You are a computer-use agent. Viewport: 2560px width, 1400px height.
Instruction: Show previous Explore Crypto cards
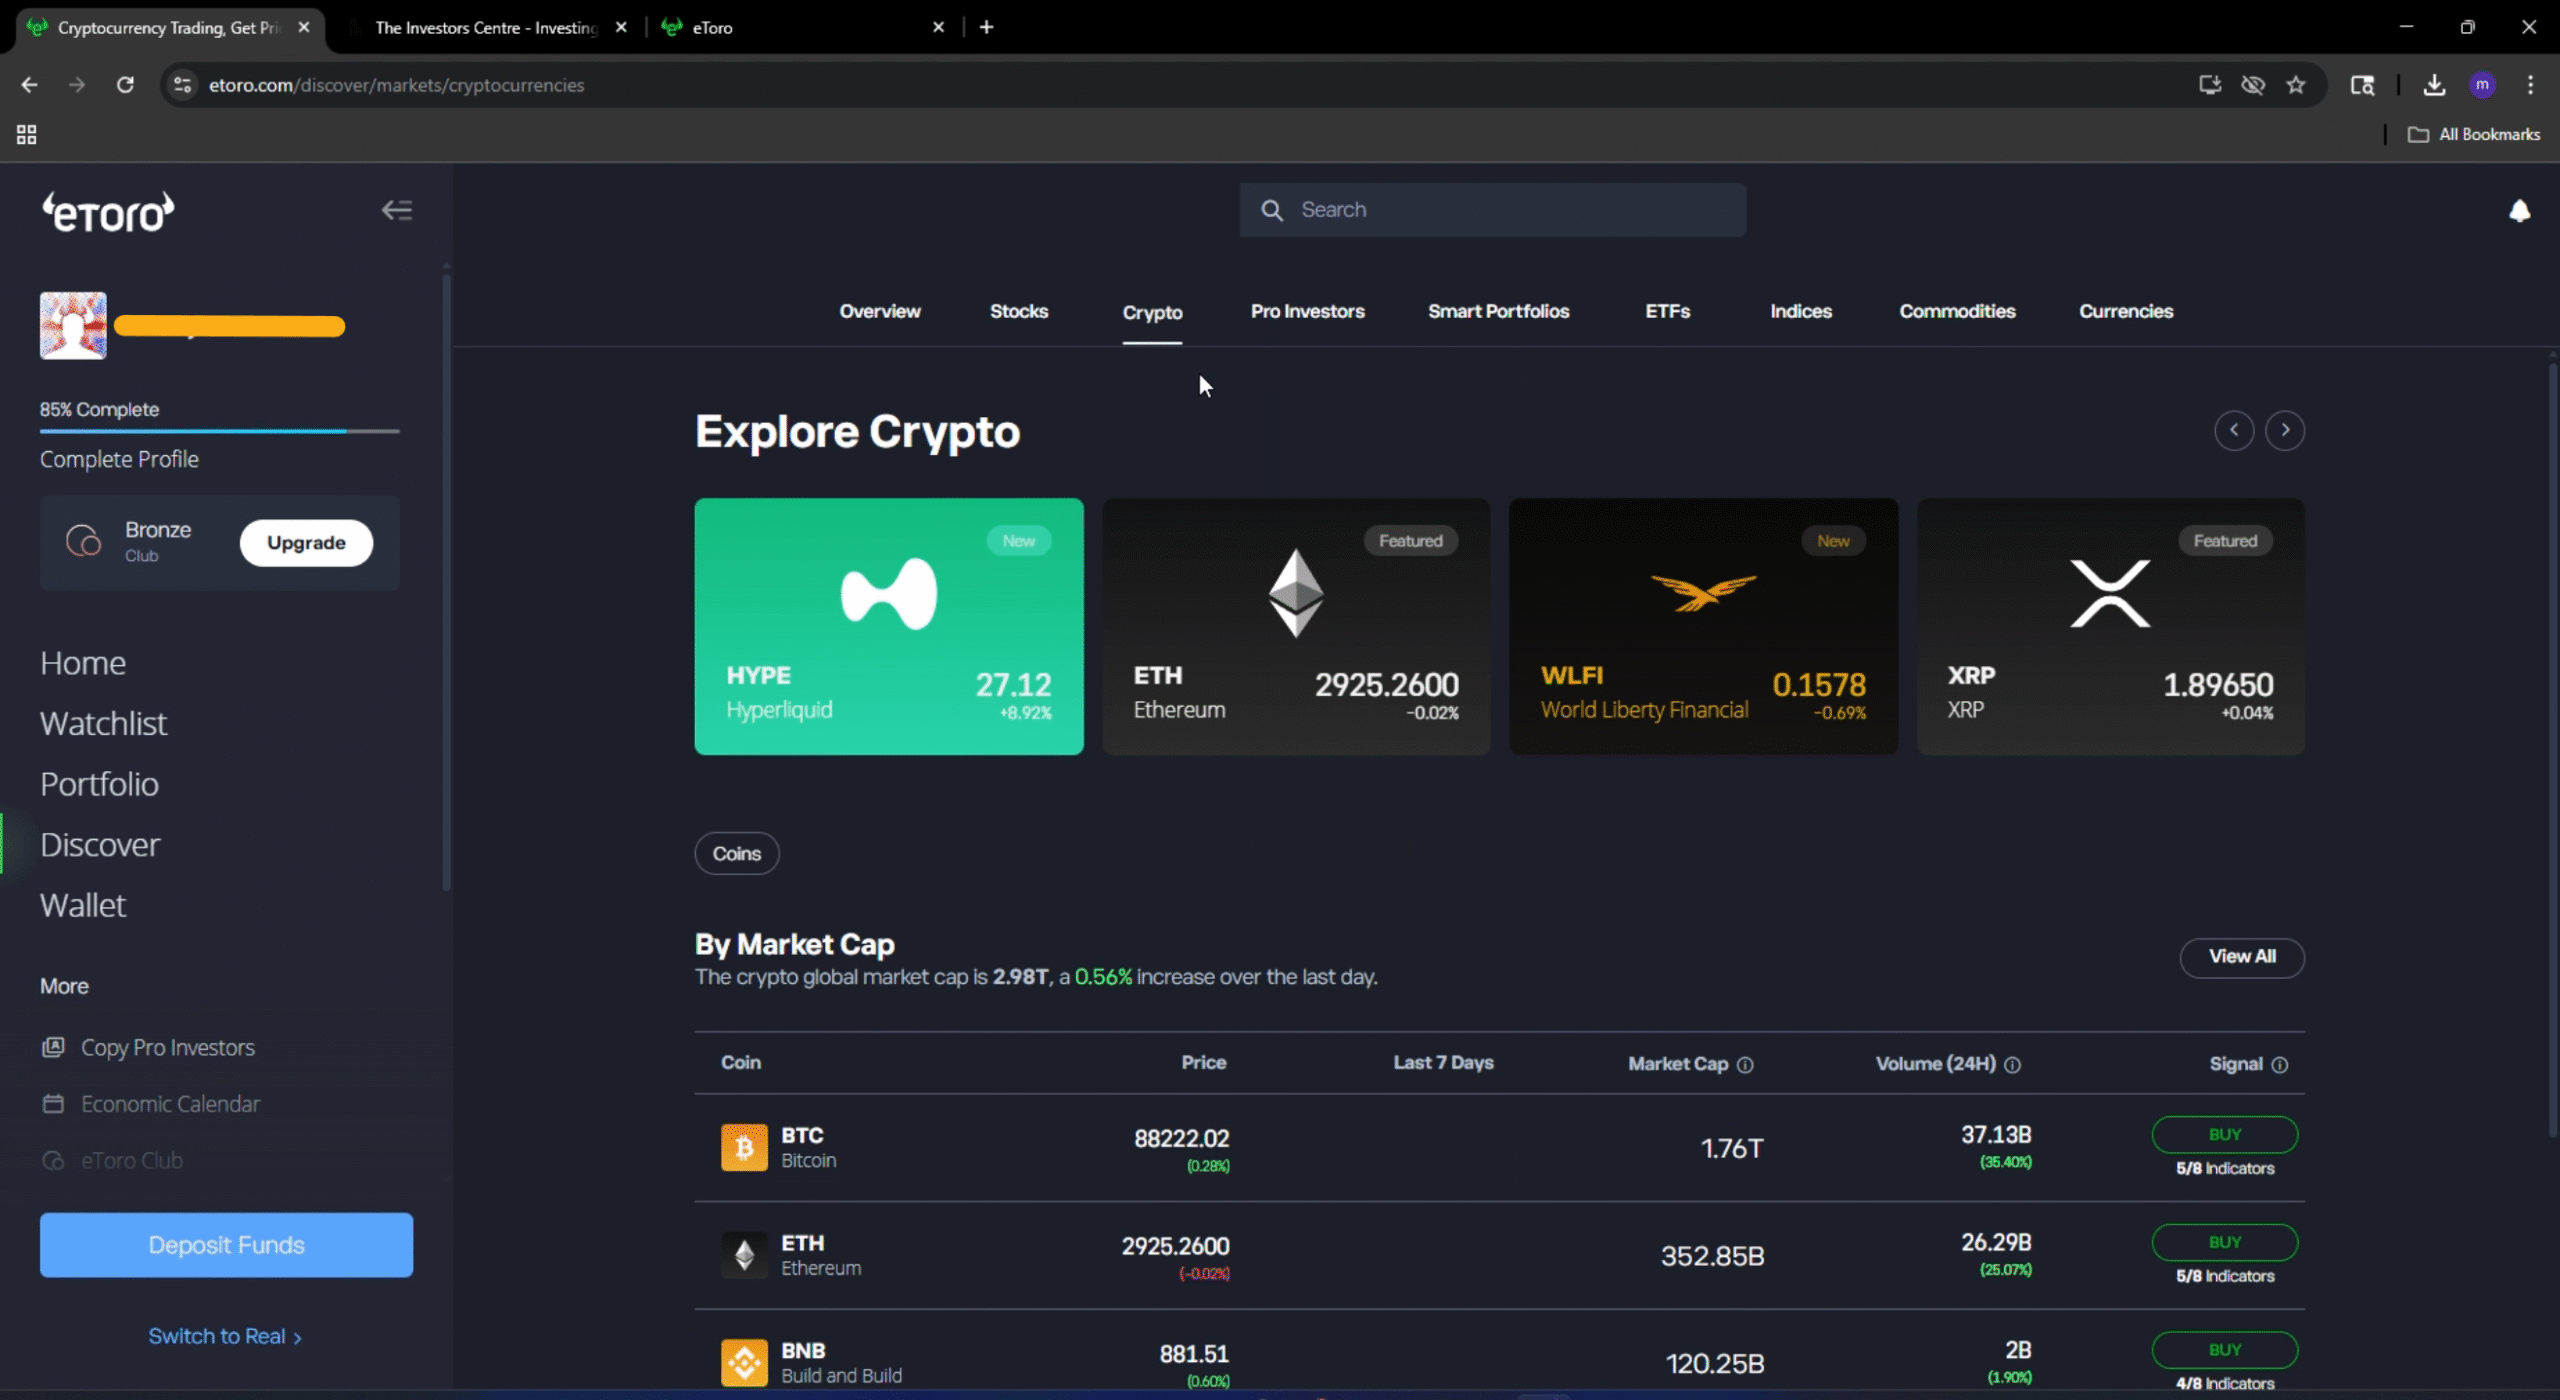tap(2234, 430)
